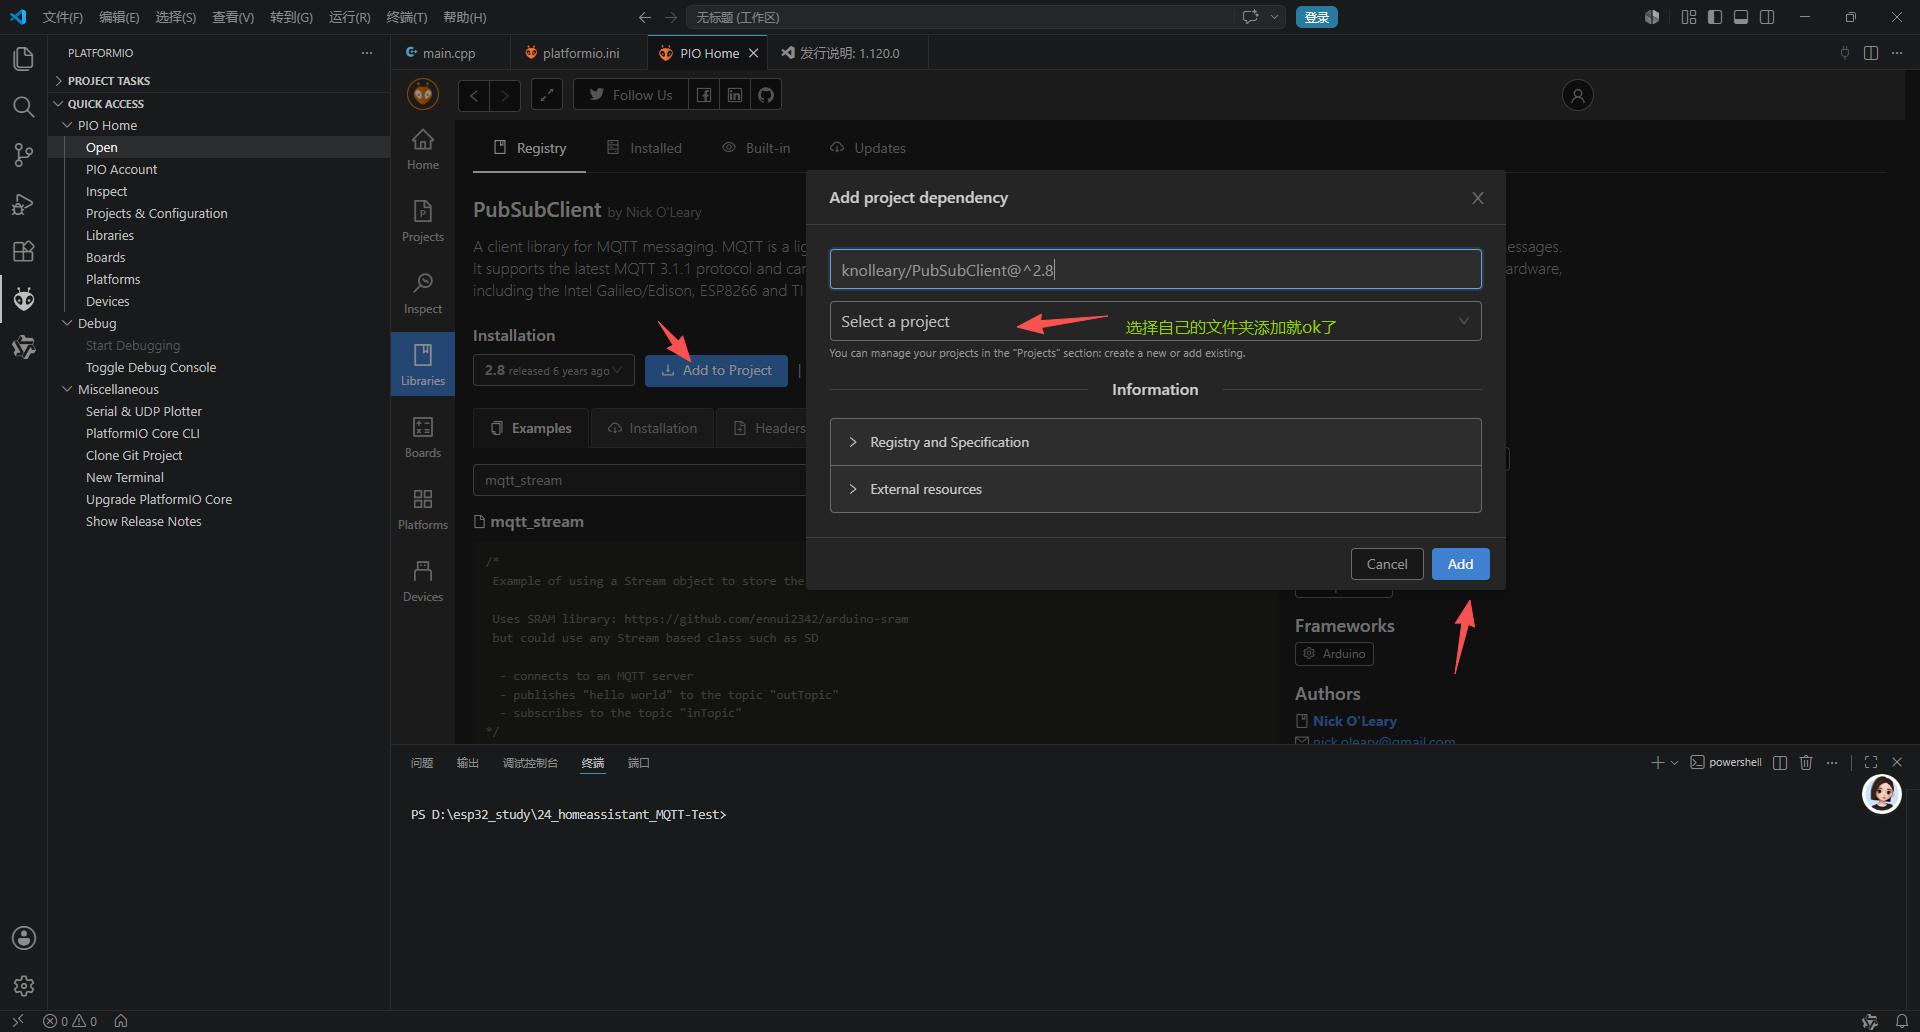Open the PIO account profile icon
Image resolution: width=1920 pixels, height=1032 pixels.
1578,95
